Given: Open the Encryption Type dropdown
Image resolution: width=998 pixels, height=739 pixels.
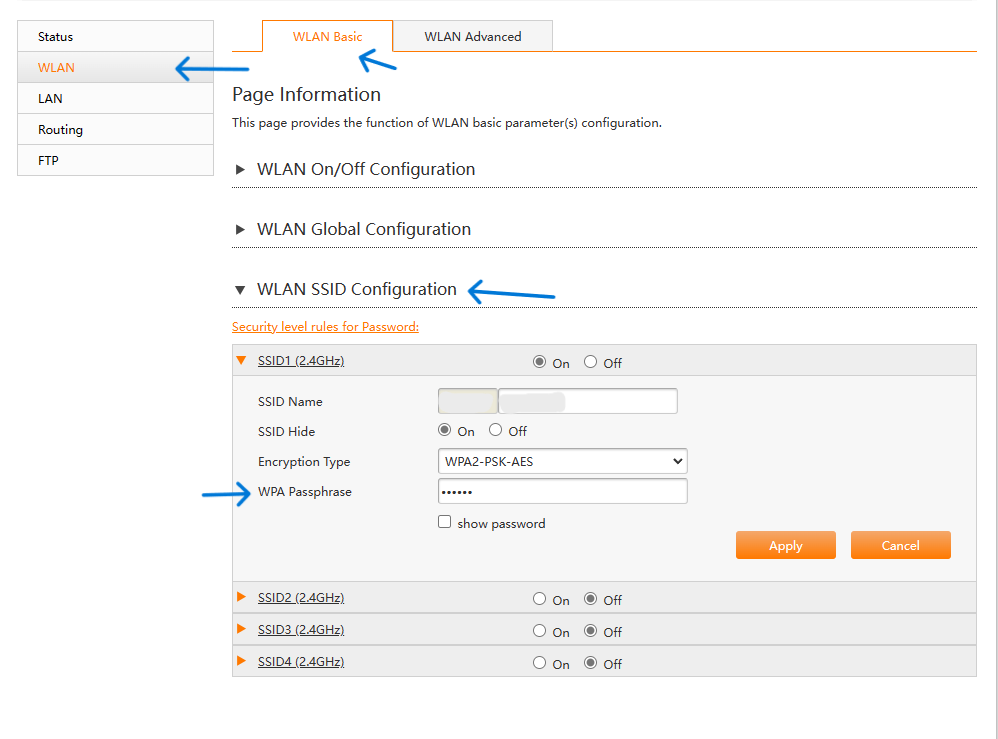Looking at the screenshot, I should coord(562,461).
